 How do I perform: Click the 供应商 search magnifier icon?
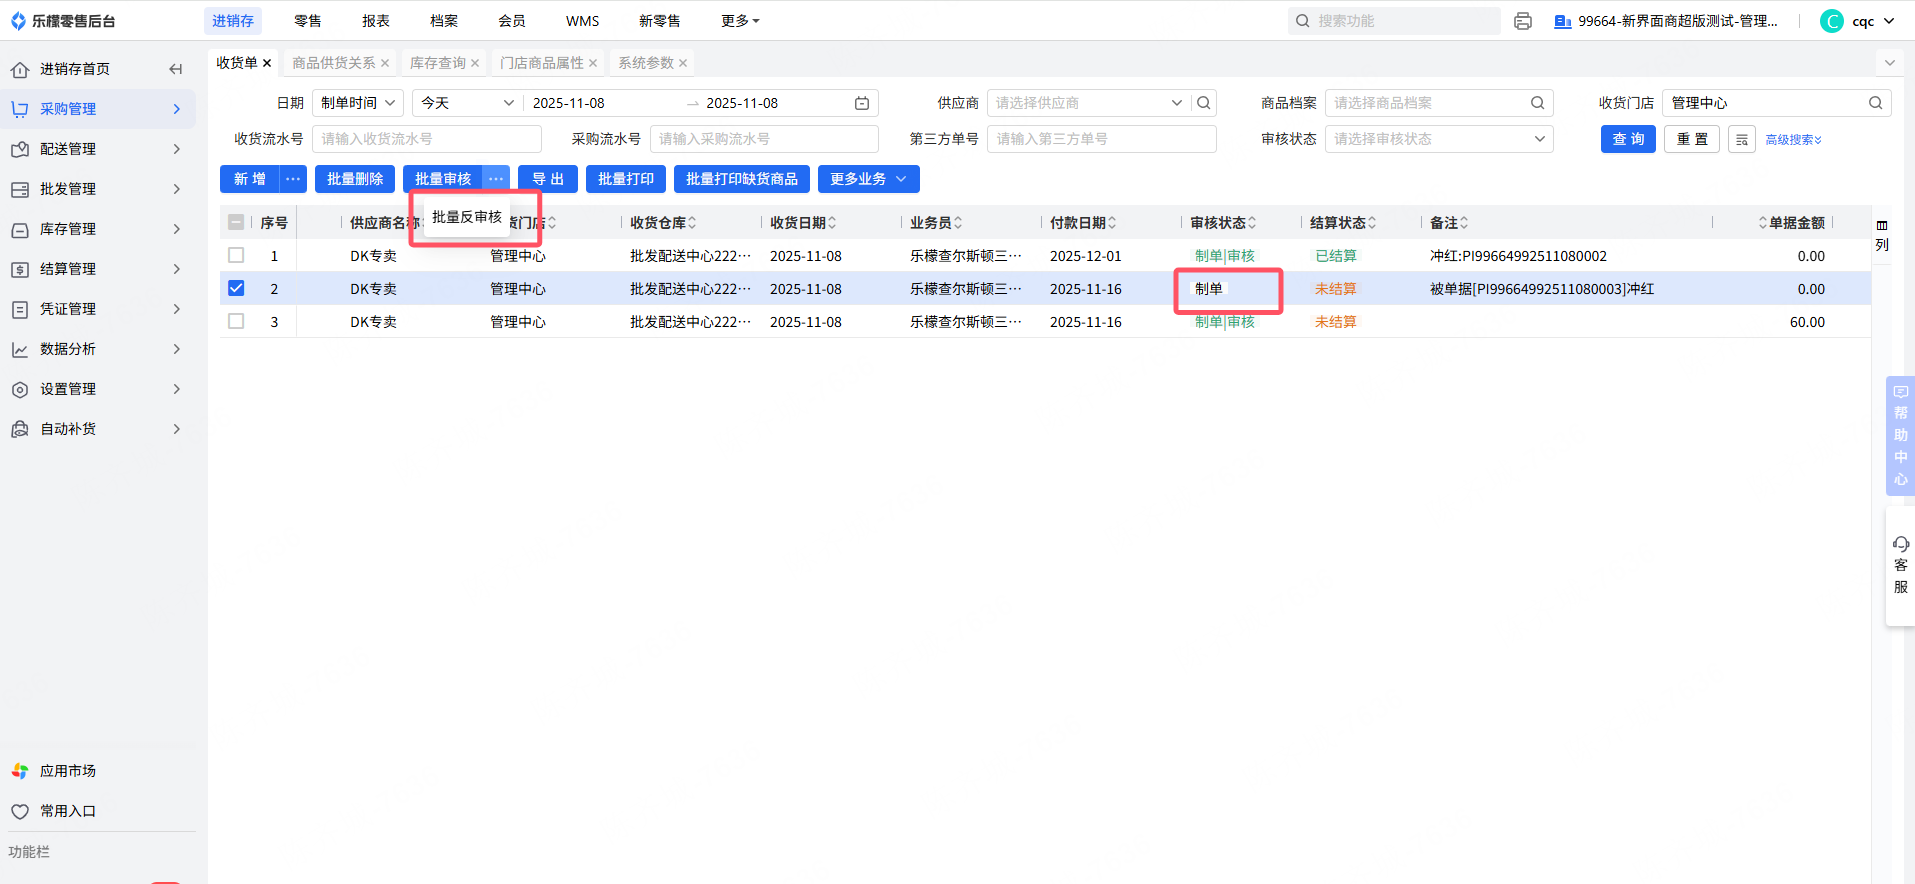(1204, 103)
